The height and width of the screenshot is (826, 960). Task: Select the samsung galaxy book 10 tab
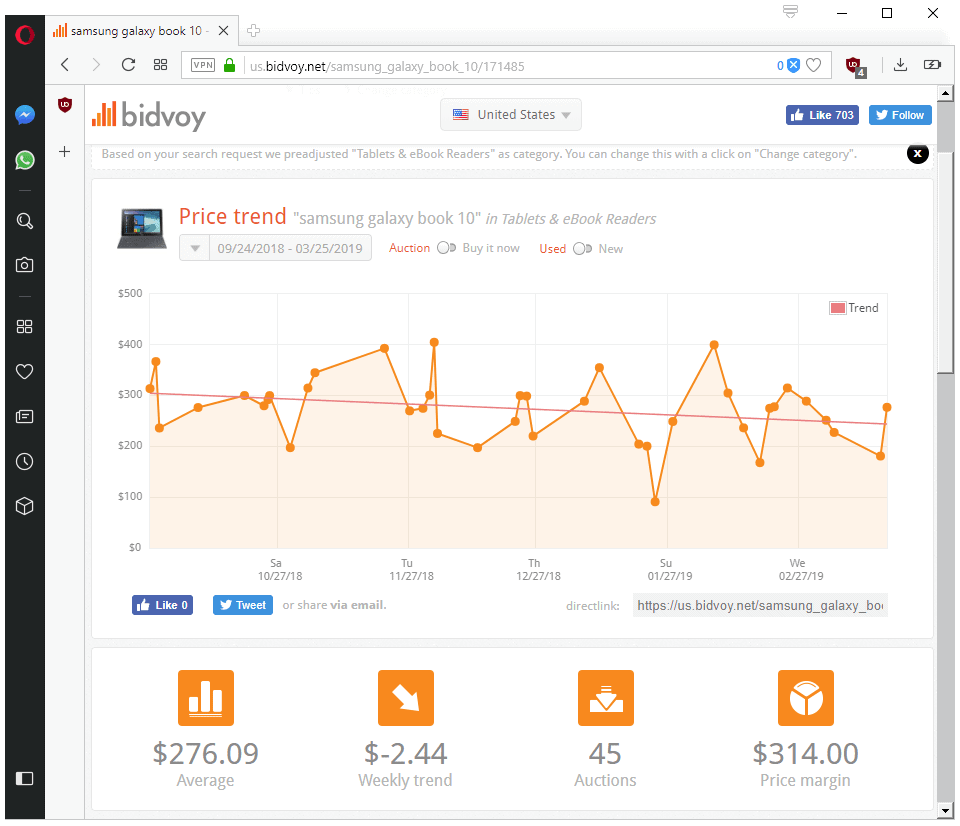click(x=137, y=31)
